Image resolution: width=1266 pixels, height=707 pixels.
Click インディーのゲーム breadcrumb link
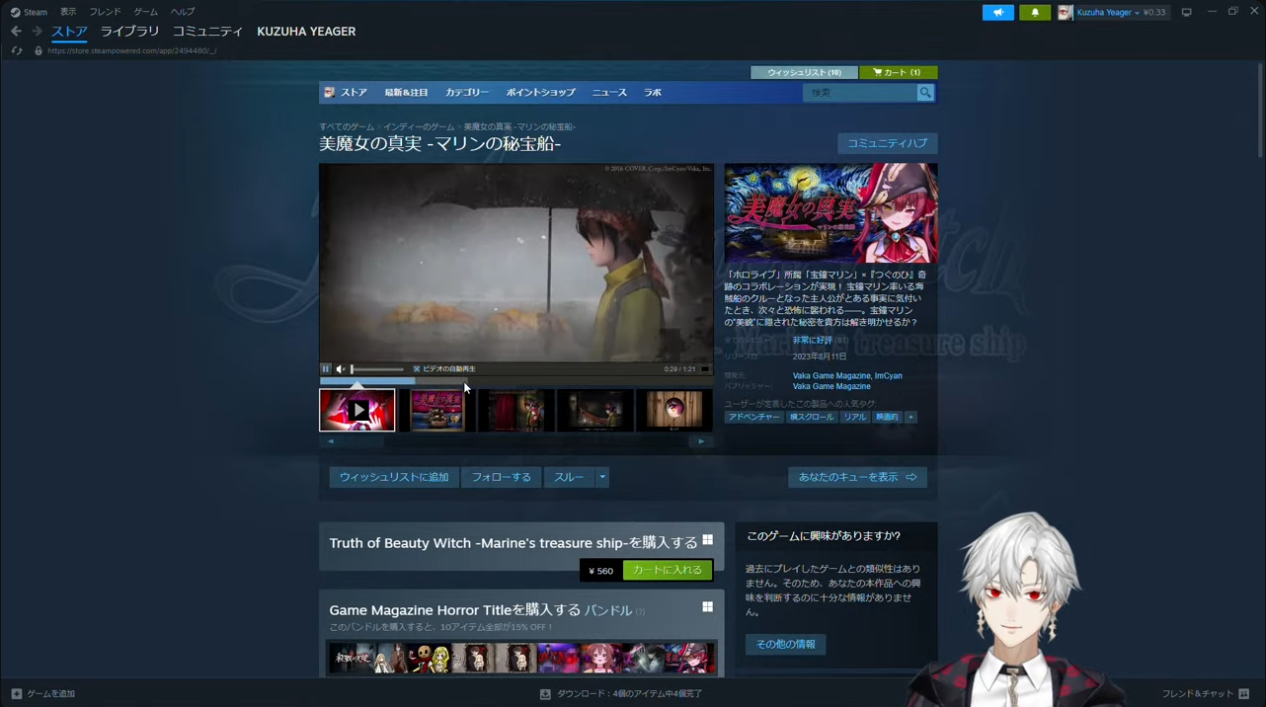419,127
